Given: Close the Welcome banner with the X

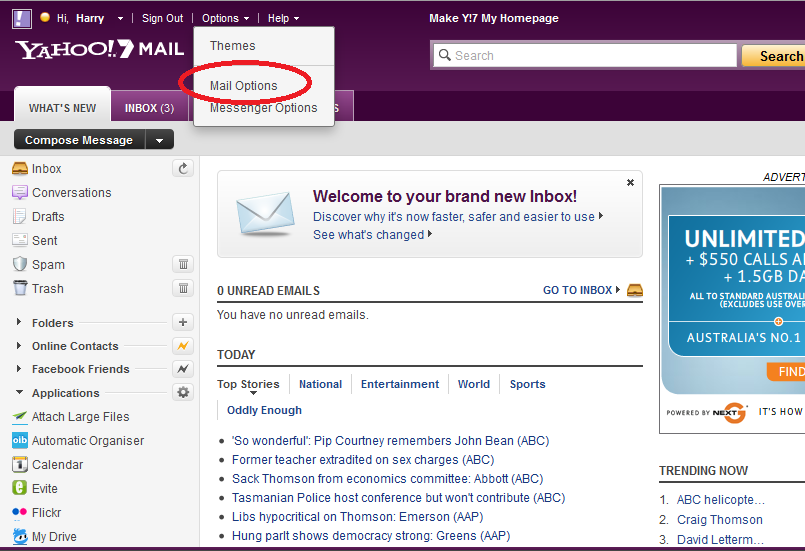Looking at the screenshot, I should click(630, 183).
